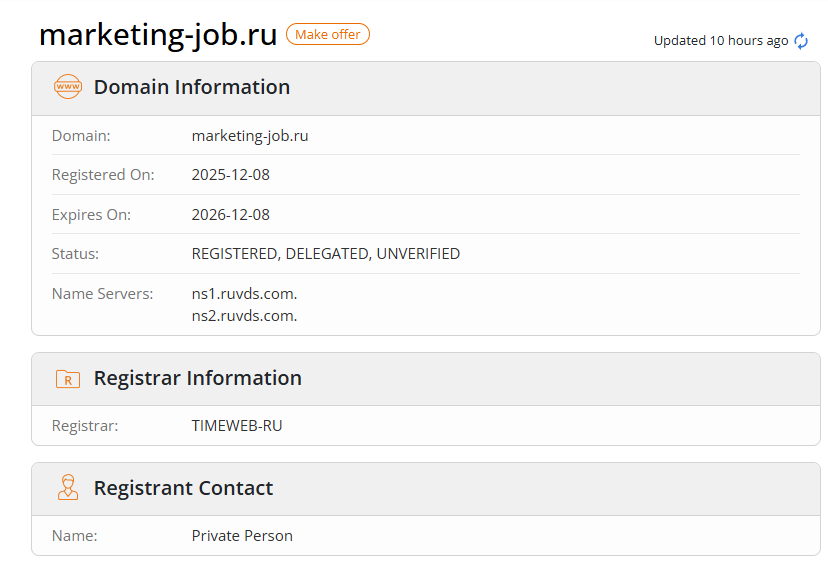
Task: Click the 'Expires On:' label
Action: click(91, 215)
